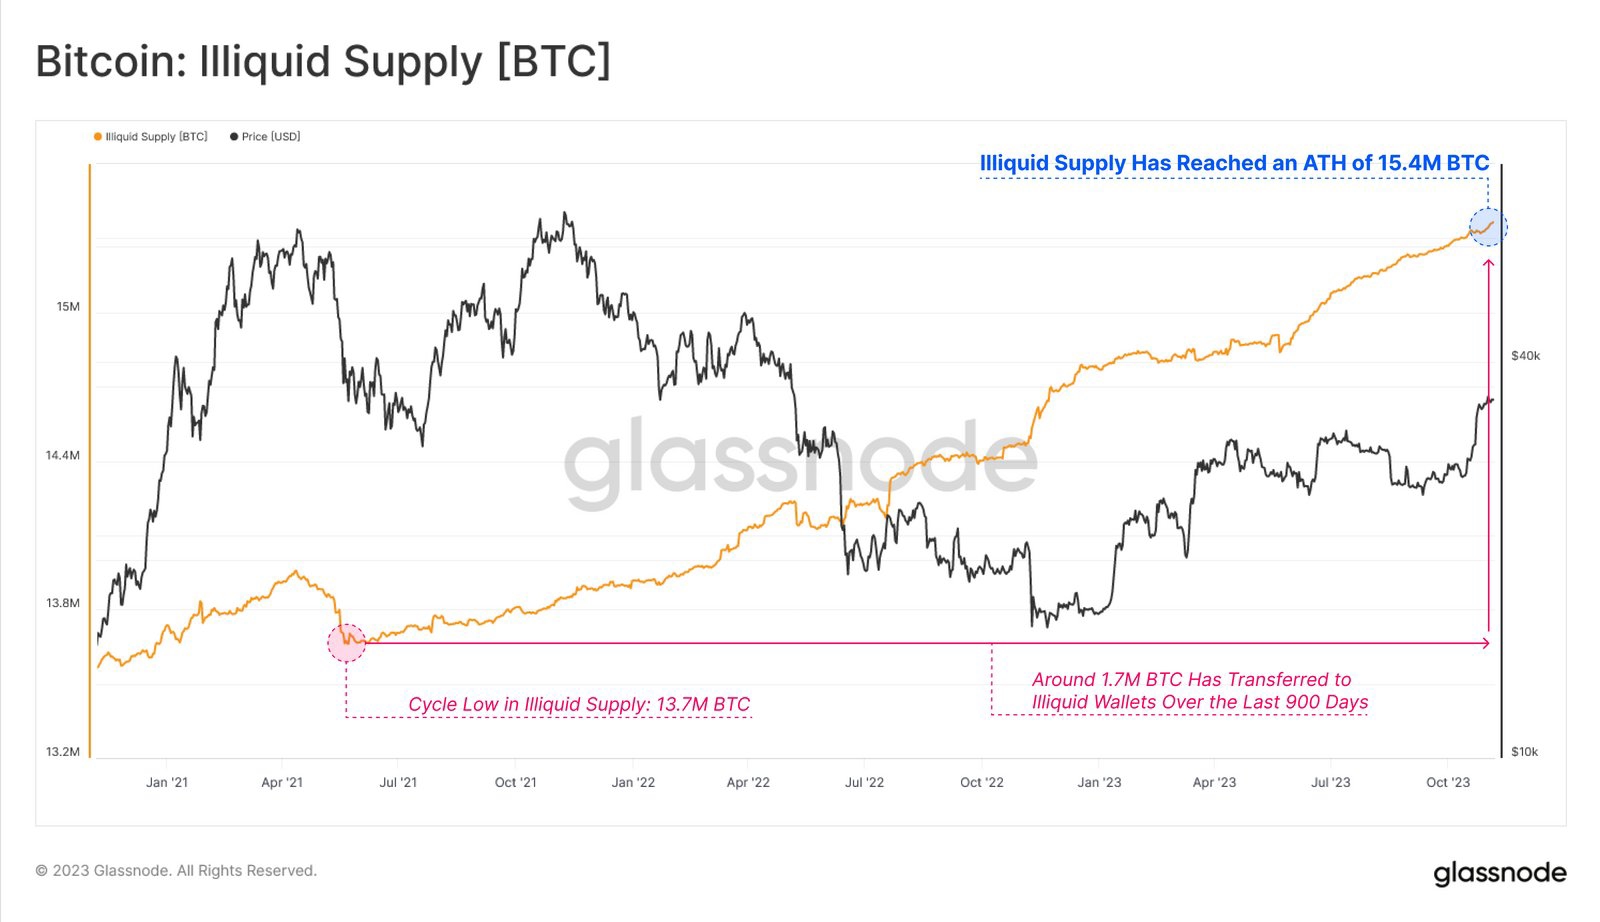Click the upward pink arrowhead near the ATH
The height and width of the screenshot is (922, 1600).
[x=1488, y=264]
